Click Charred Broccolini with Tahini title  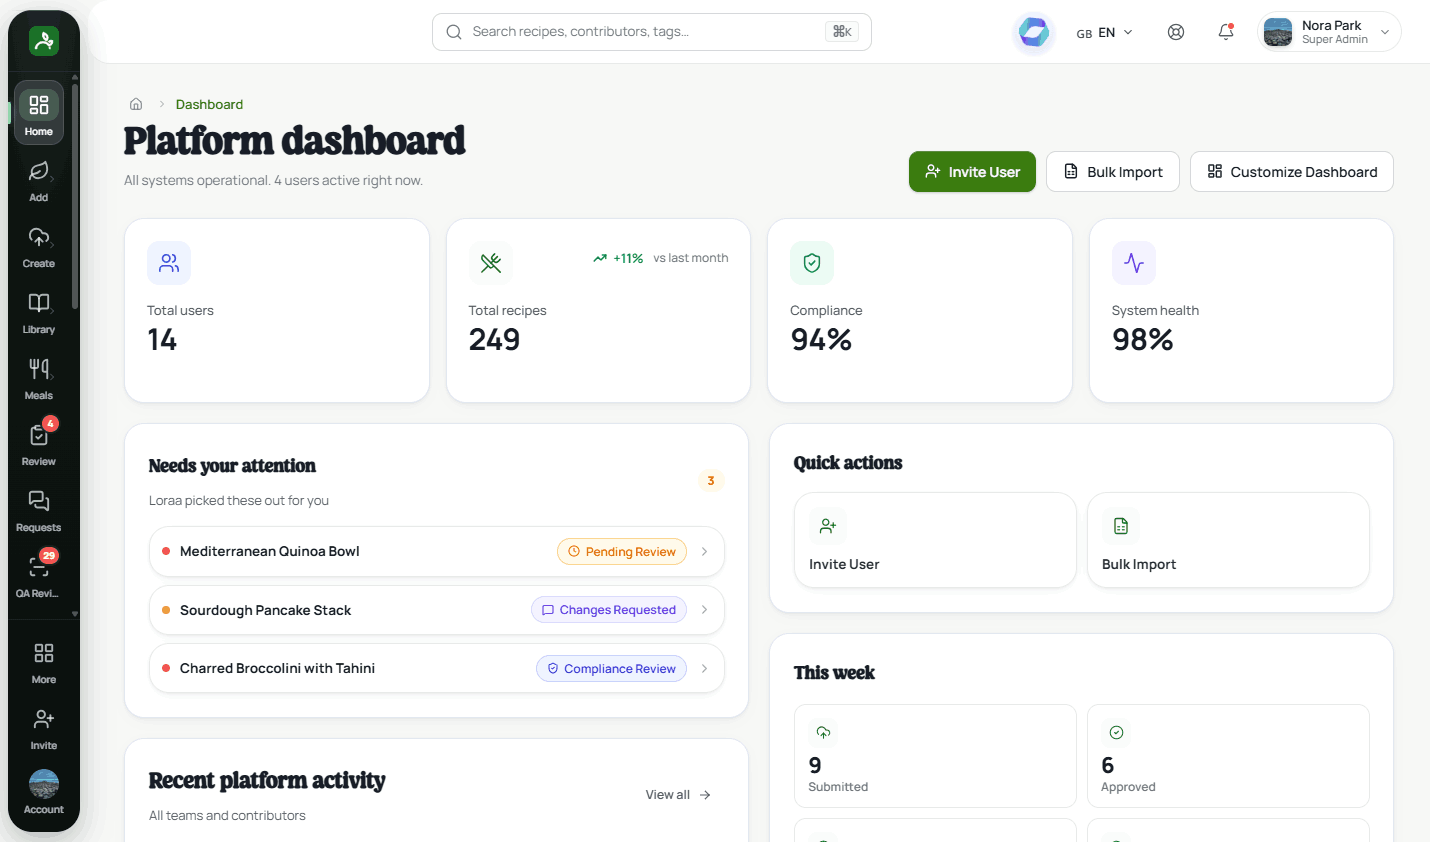pyautogui.click(x=277, y=669)
